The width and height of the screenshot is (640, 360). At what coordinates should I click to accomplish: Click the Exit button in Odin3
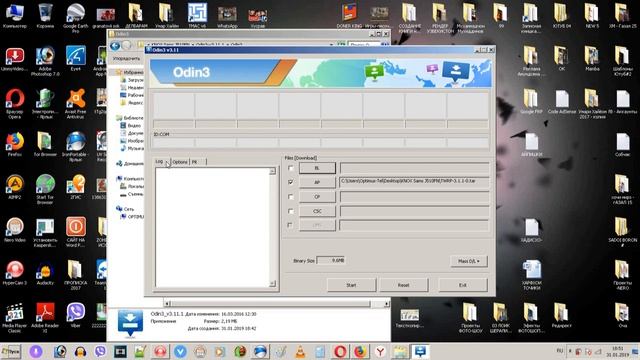[462, 285]
